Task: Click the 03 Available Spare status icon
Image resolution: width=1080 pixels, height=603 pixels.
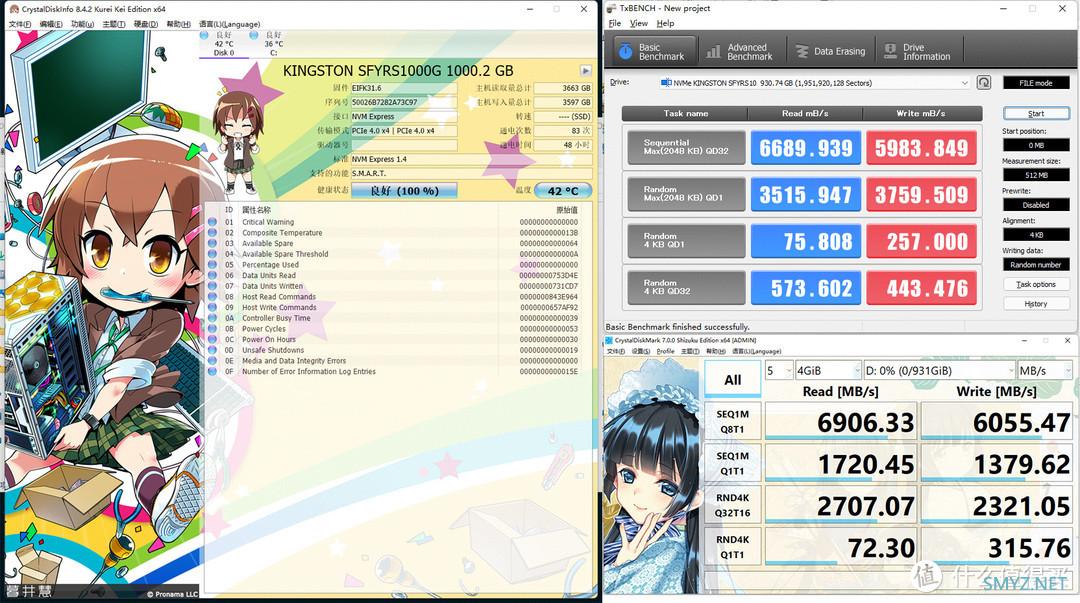Action: [212, 243]
